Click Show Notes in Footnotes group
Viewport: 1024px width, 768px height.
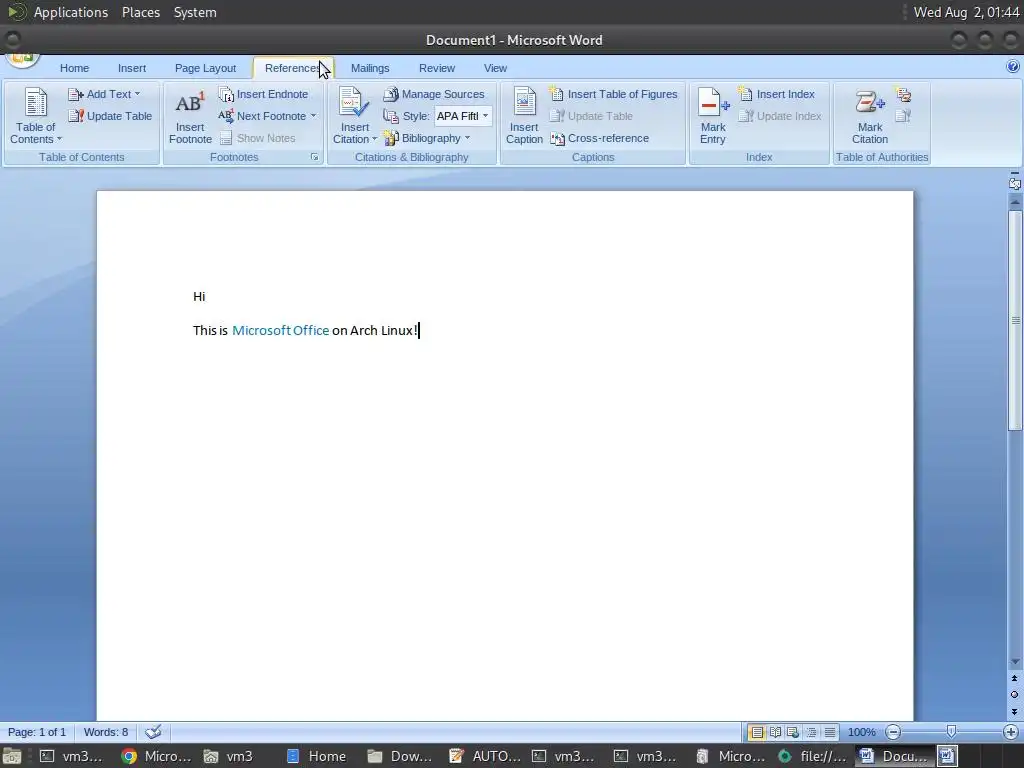tap(257, 138)
